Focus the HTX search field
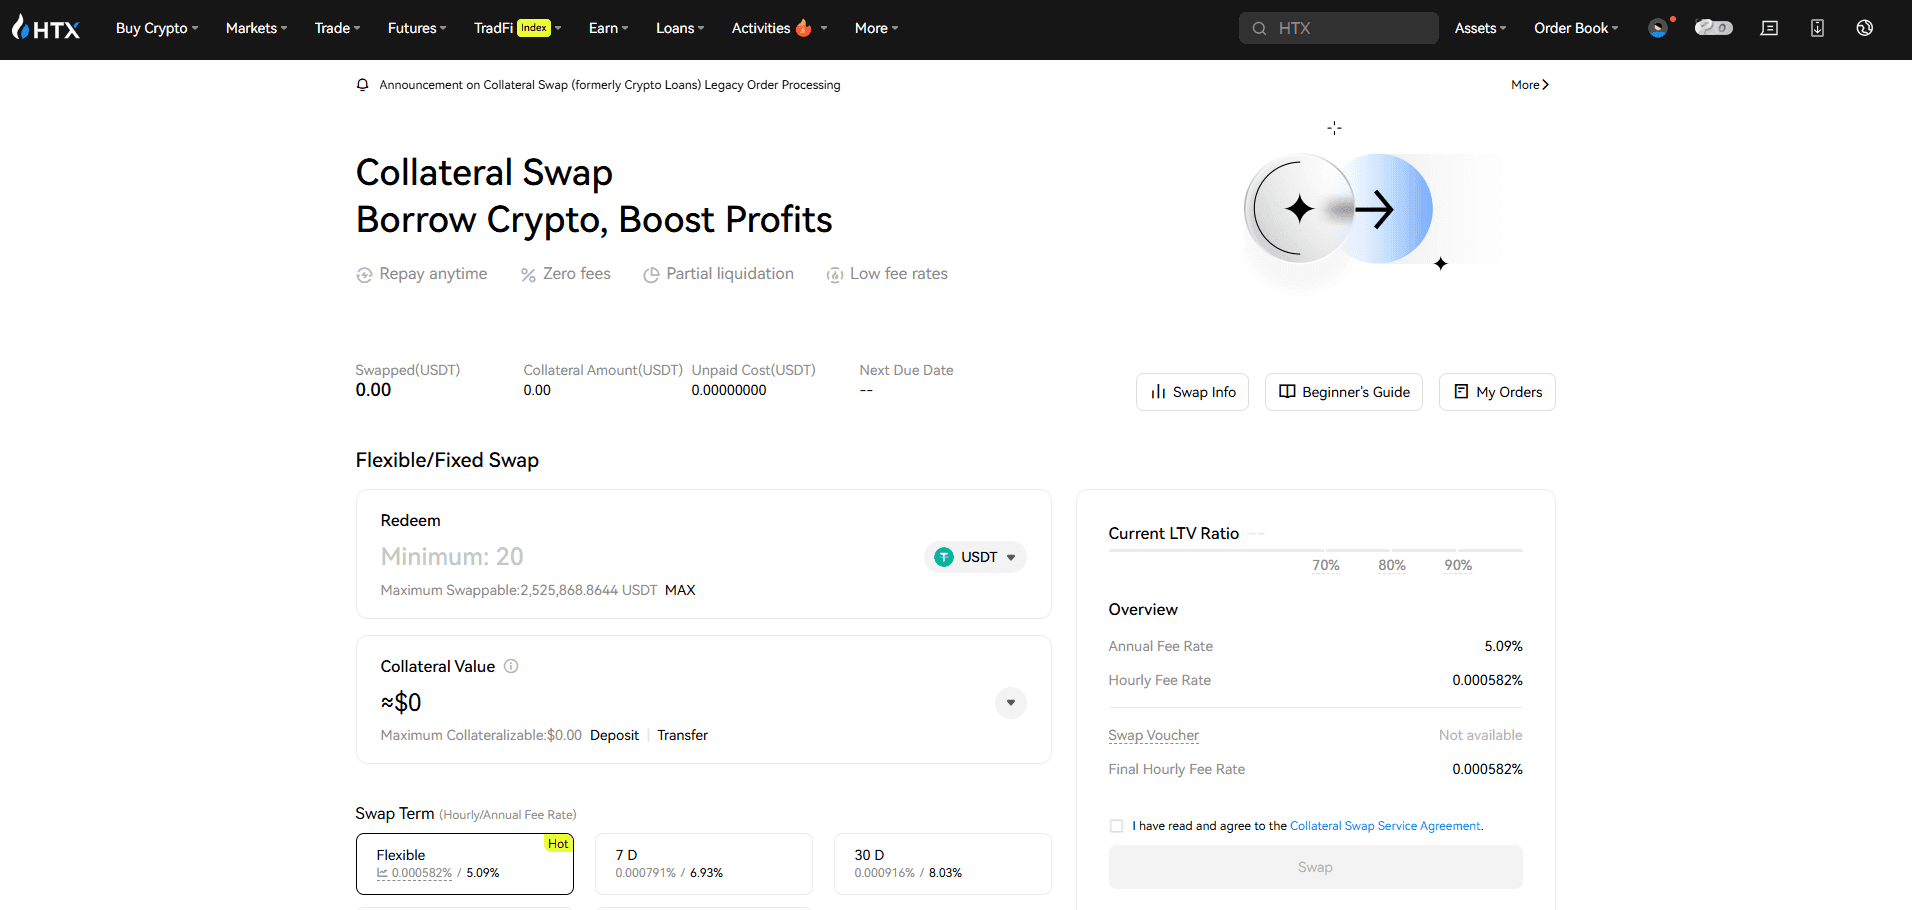Screen dimensions: 1912x910 click(x=1339, y=28)
